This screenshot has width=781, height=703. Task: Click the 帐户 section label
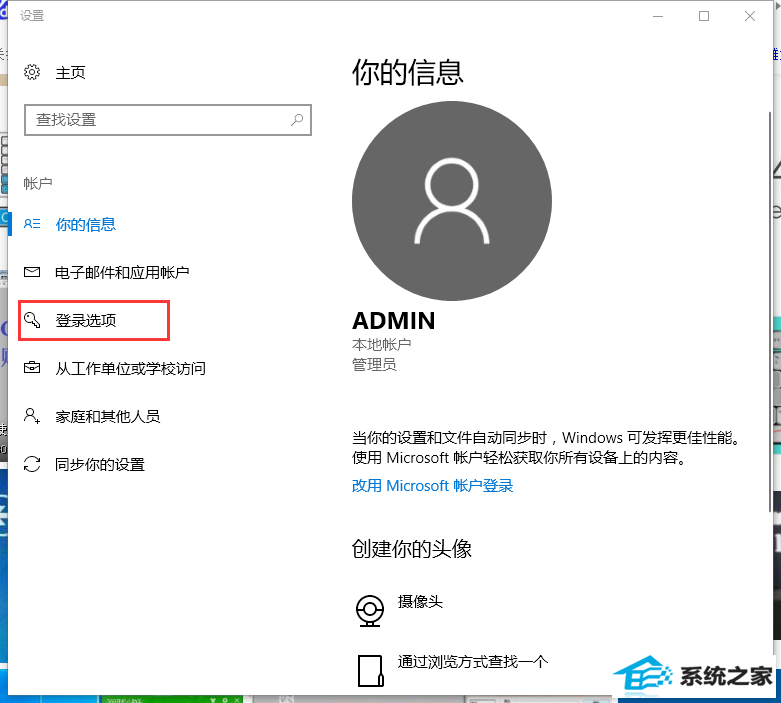click(38, 183)
